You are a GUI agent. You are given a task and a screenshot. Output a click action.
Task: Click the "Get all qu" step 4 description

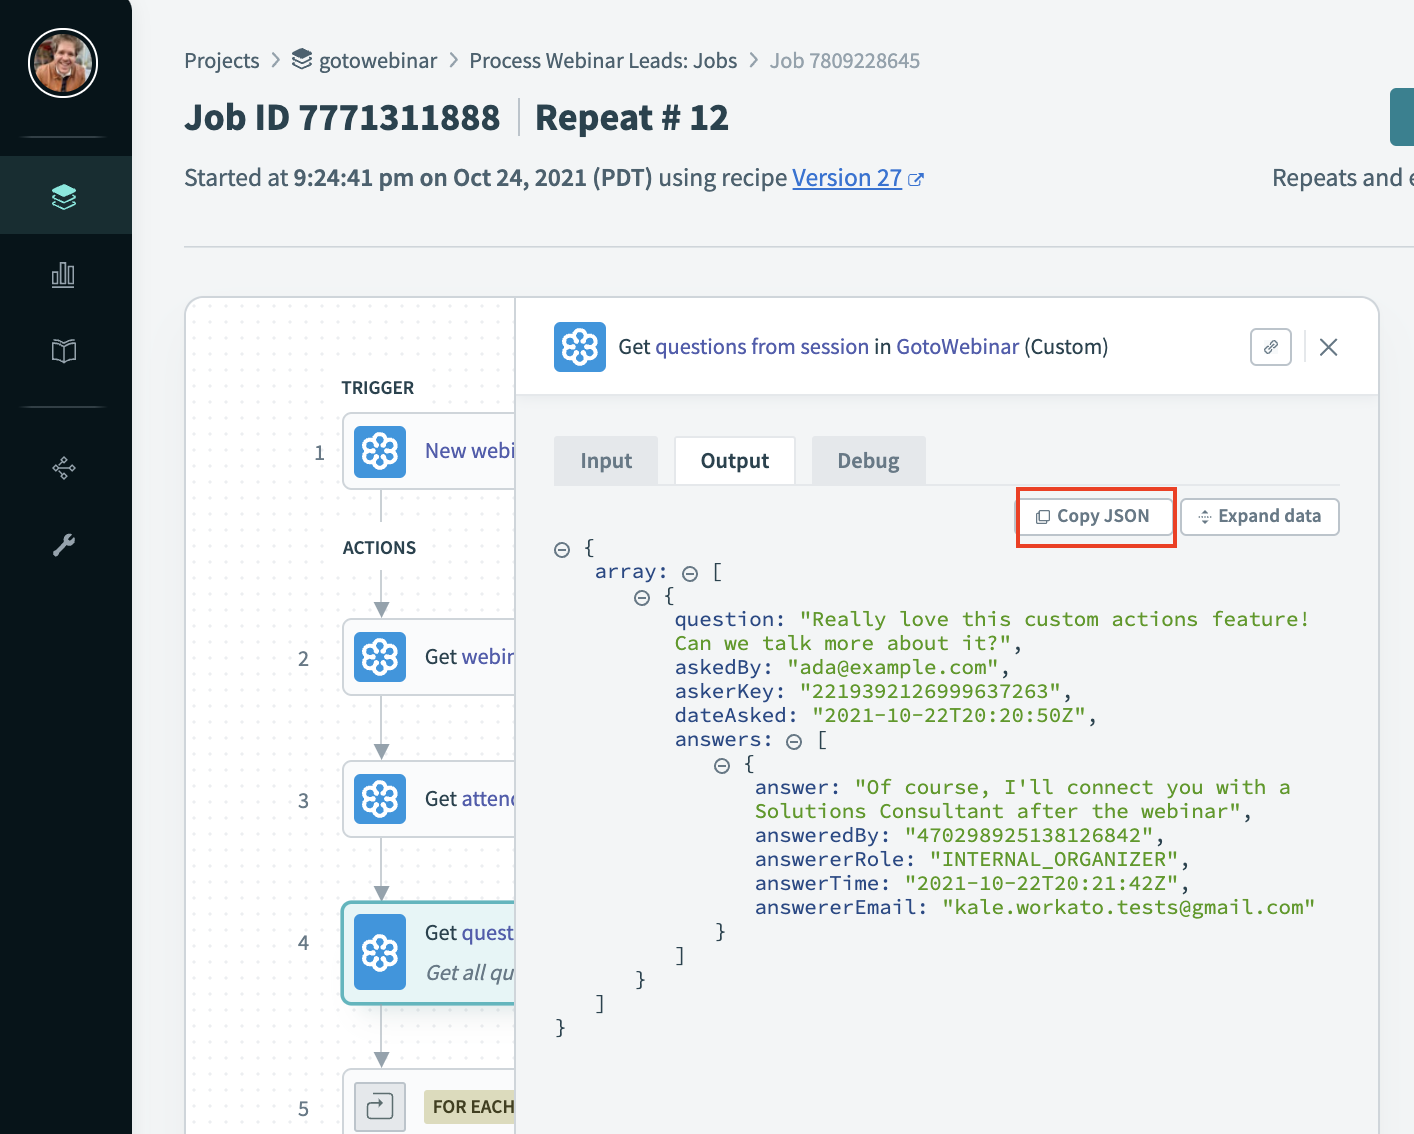click(x=470, y=973)
